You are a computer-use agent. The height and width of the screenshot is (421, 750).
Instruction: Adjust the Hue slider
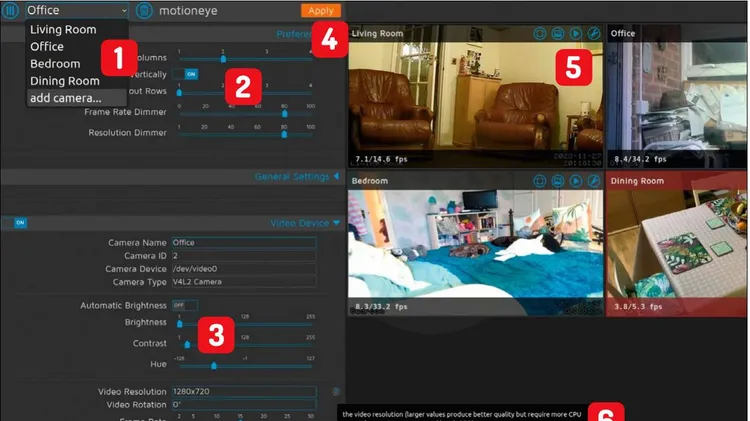click(x=245, y=366)
